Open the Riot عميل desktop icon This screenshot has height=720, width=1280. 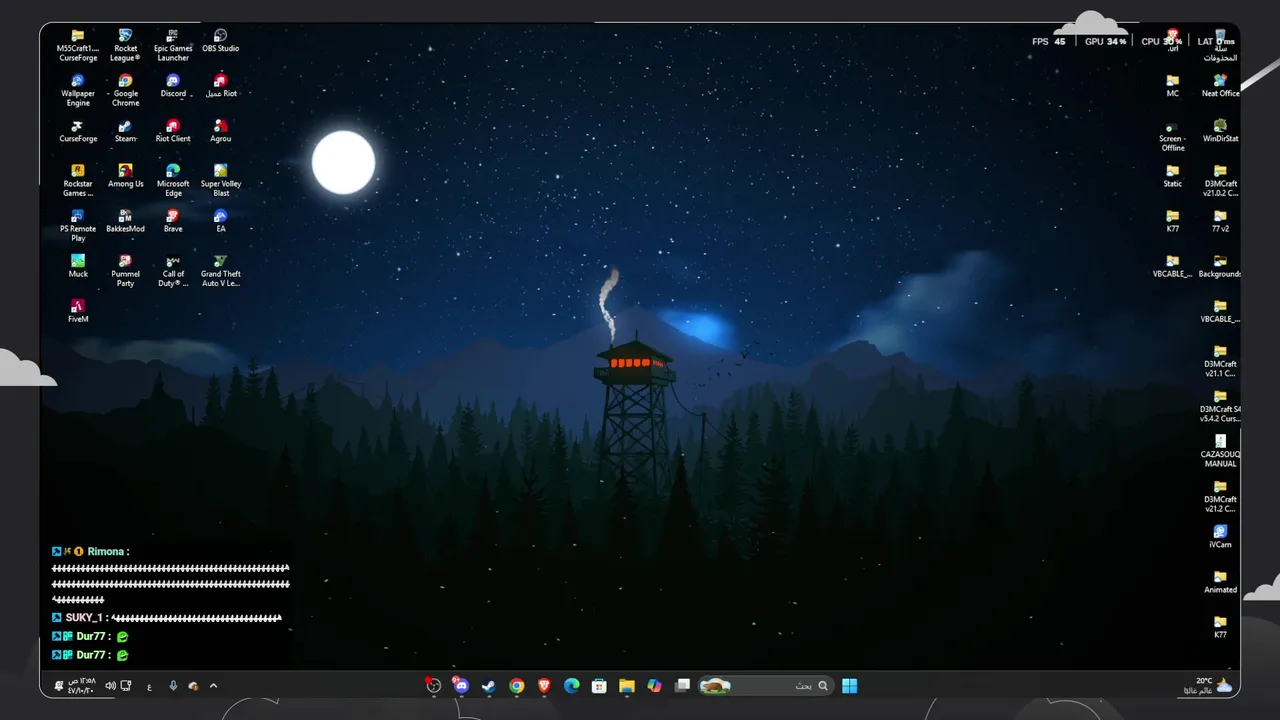click(x=221, y=86)
